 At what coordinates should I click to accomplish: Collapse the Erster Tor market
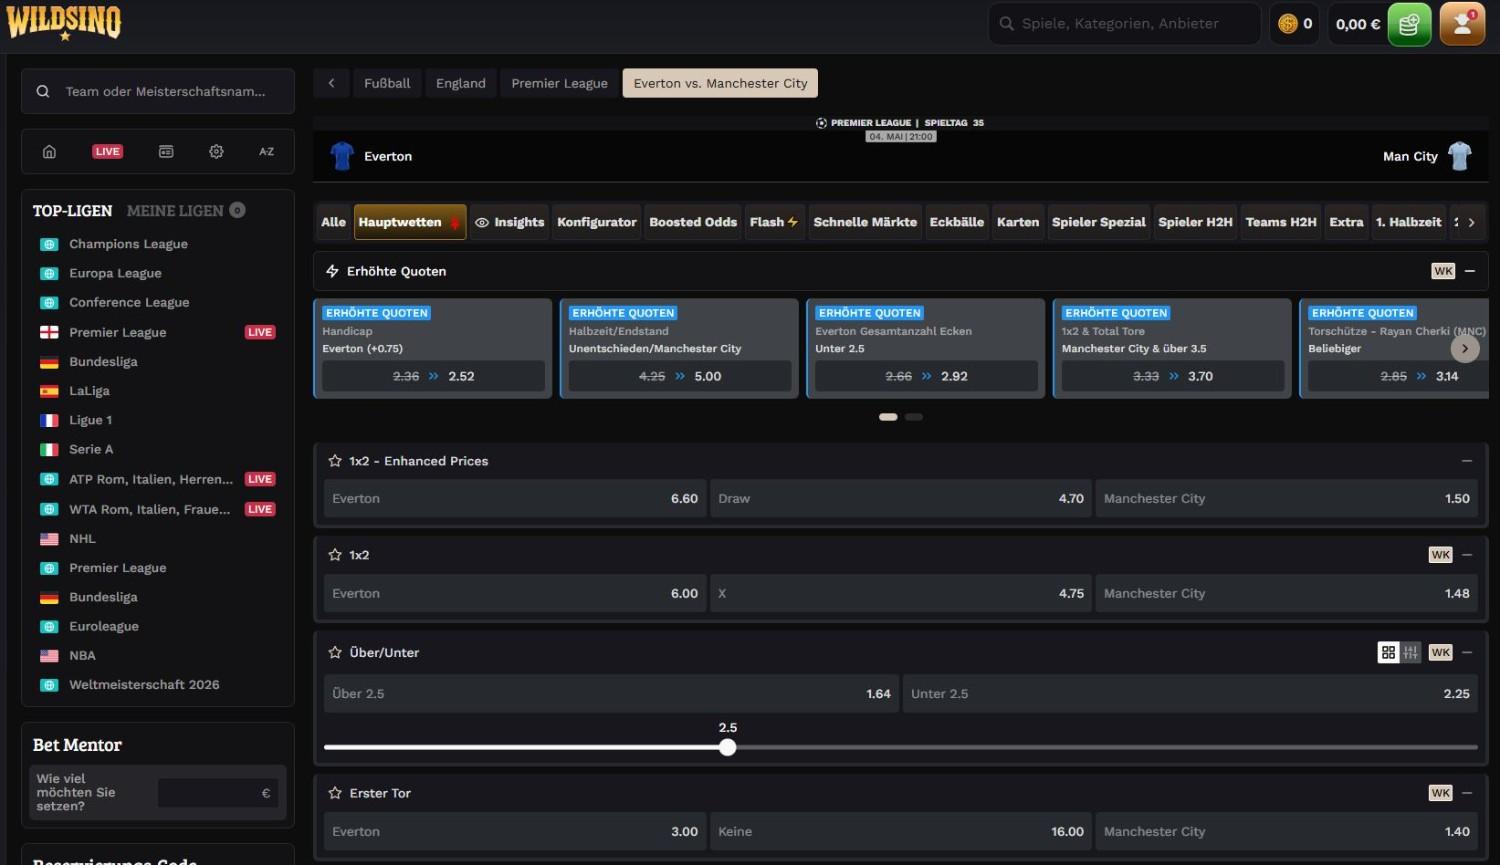1467,793
